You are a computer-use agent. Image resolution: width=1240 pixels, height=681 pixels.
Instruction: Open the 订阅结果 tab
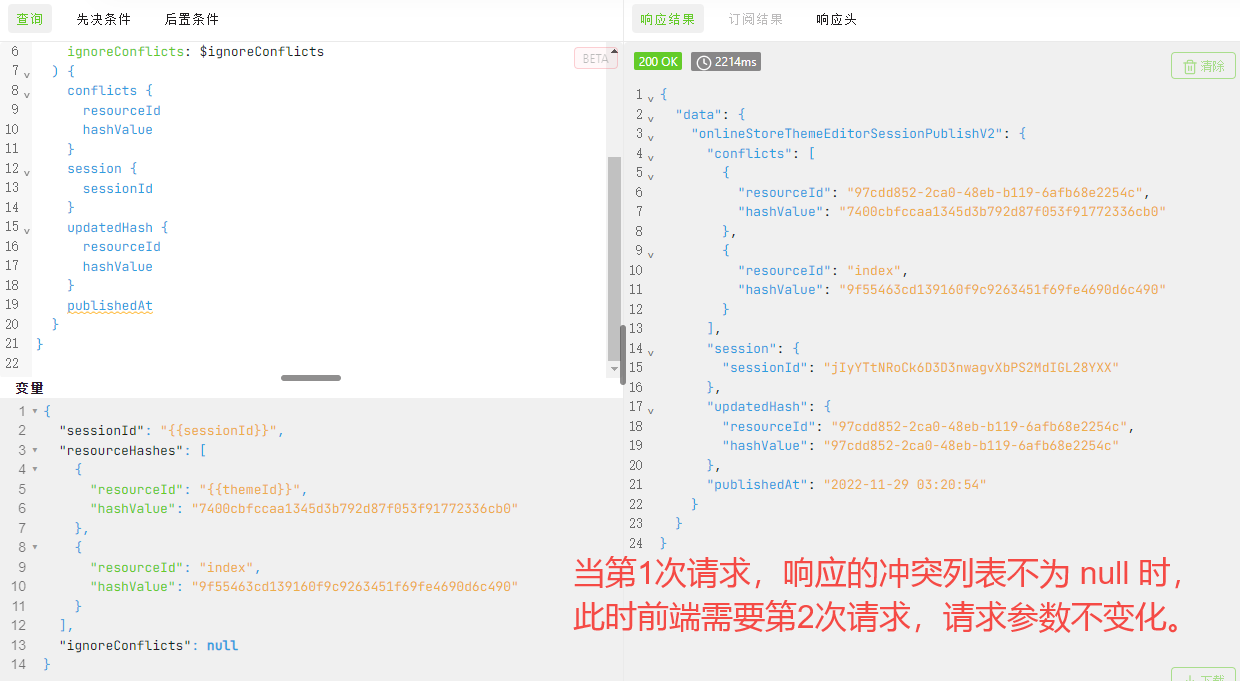(x=755, y=19)
